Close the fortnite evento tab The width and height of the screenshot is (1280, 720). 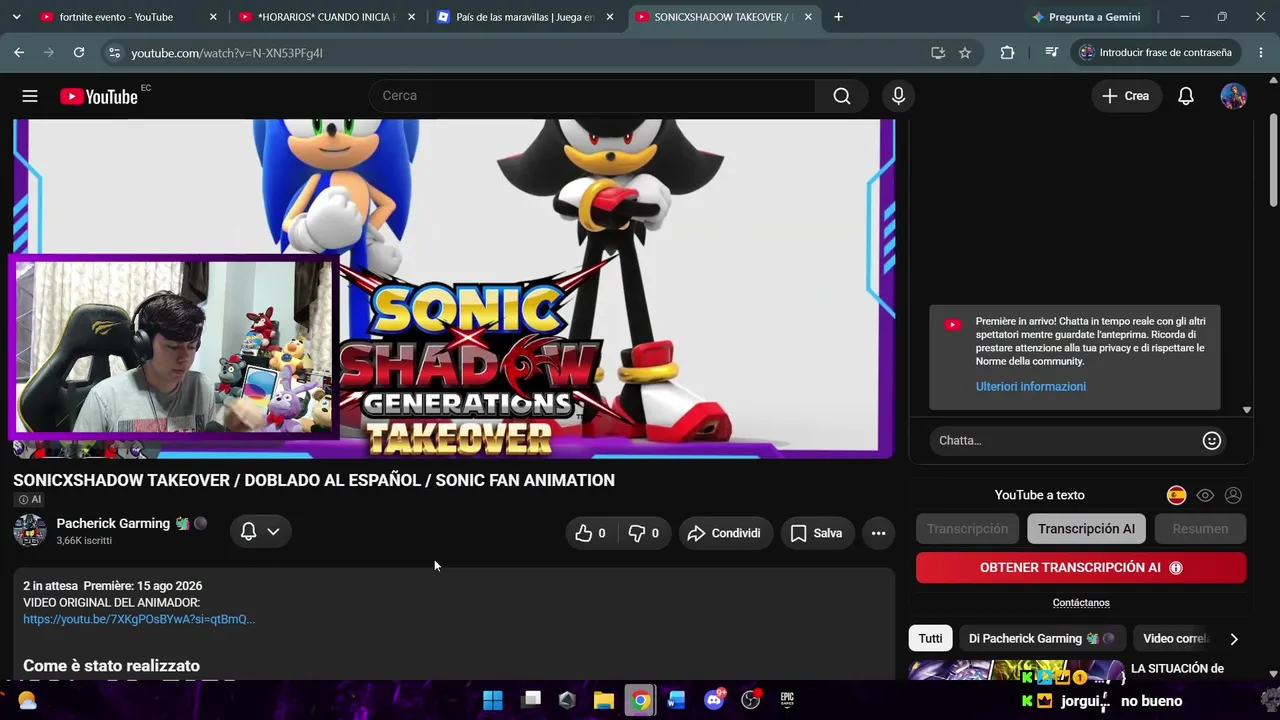tap(213, 17)
